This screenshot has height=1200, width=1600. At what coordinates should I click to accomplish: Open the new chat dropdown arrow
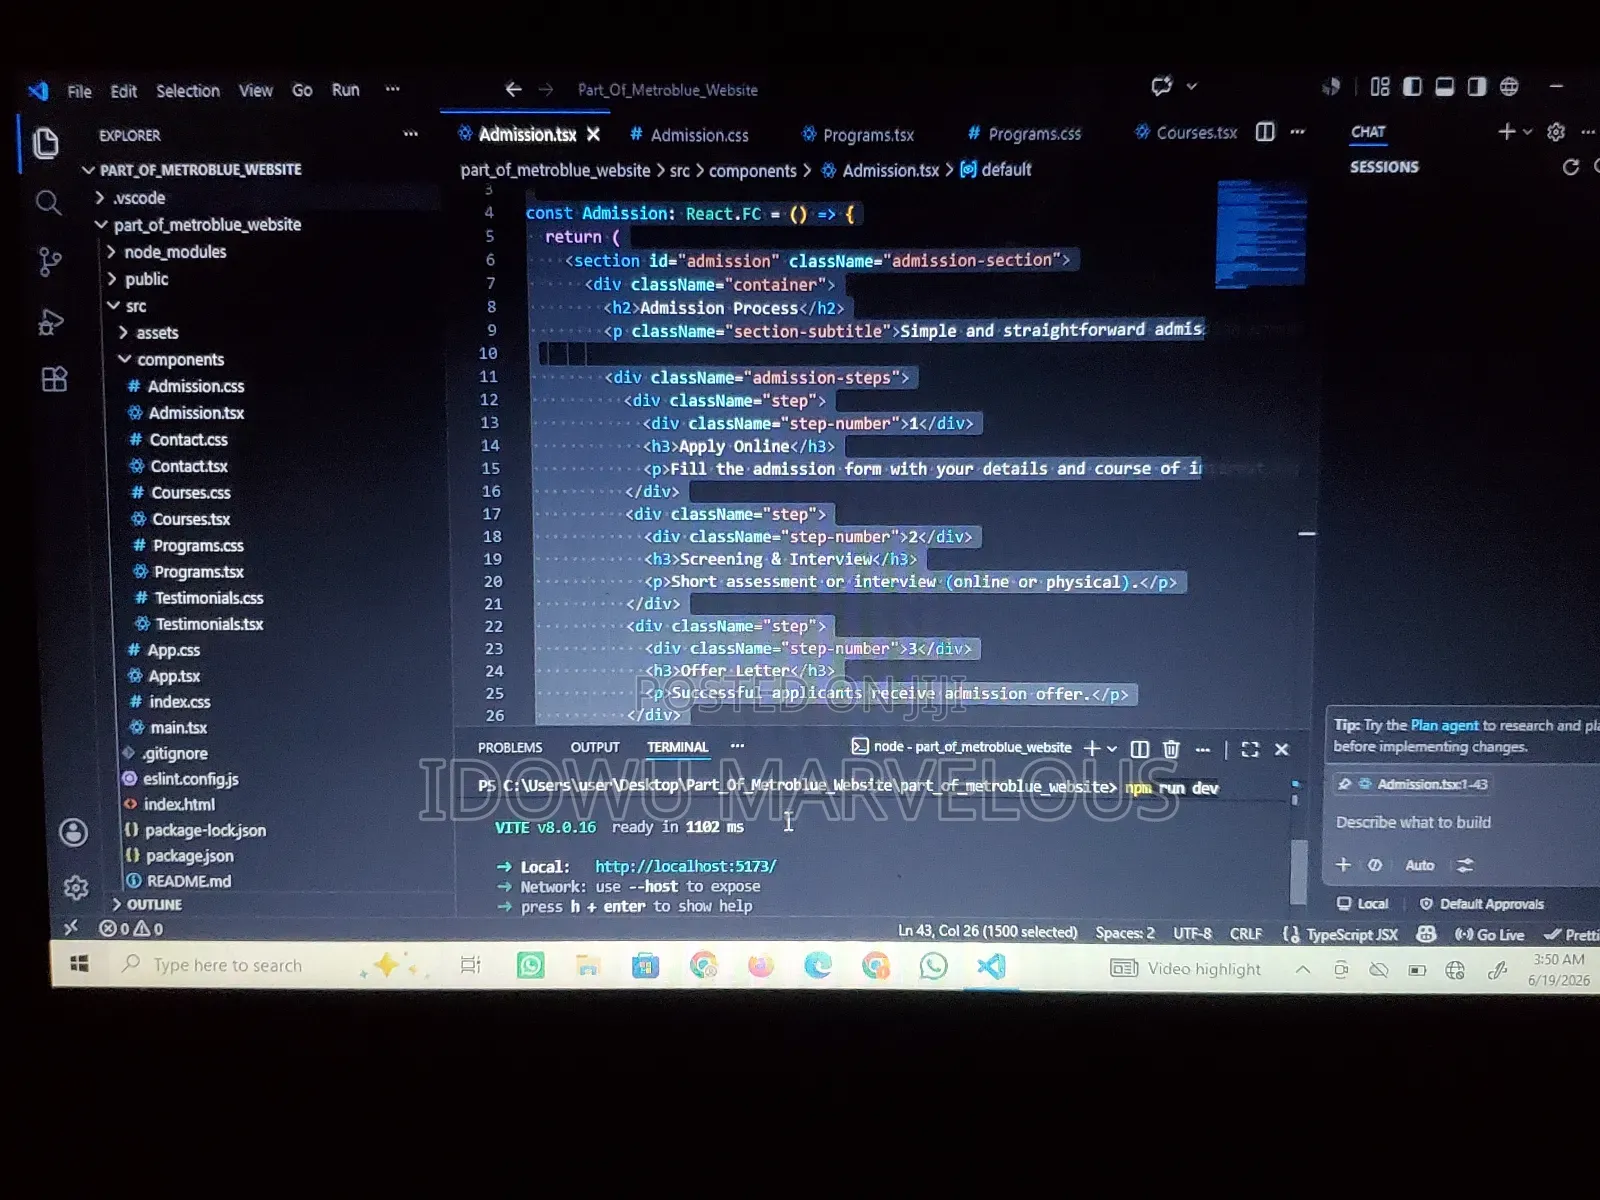[1527, 132]
